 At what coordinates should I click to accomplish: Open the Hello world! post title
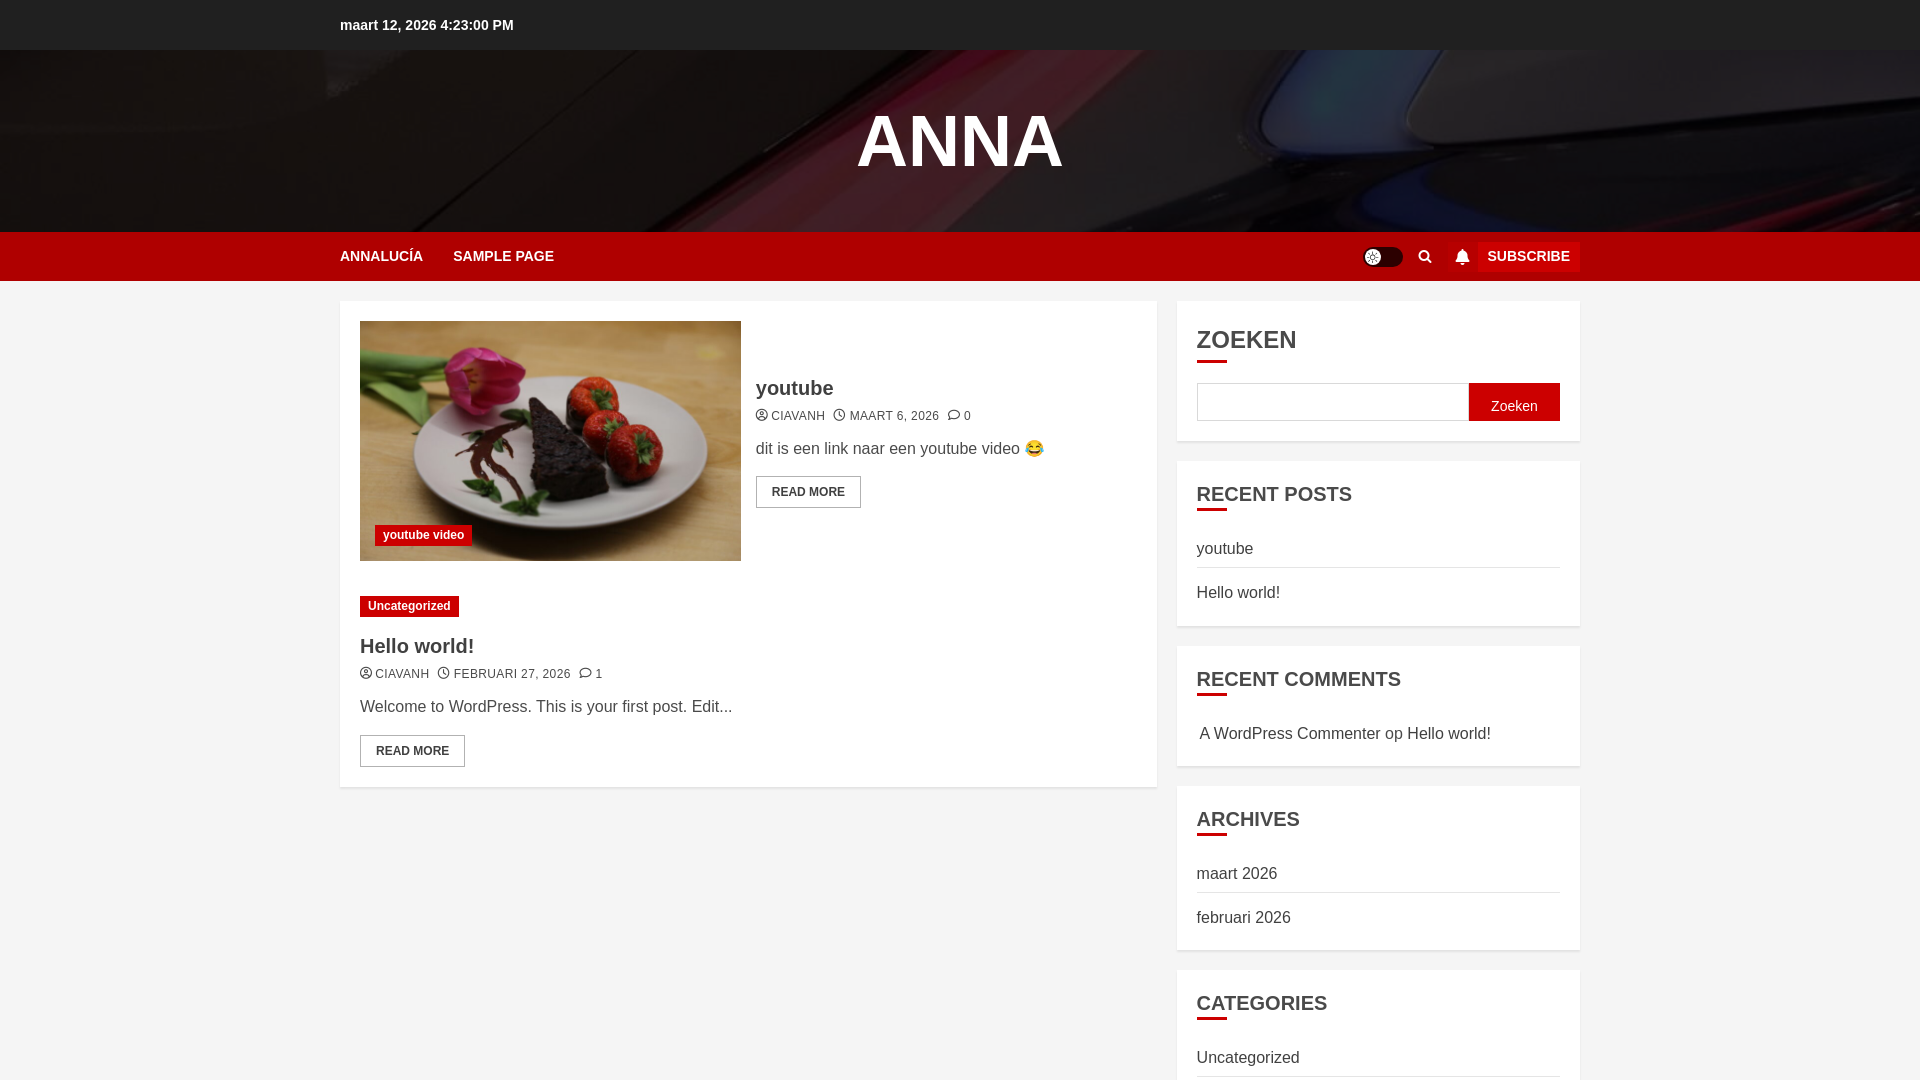pyautogui.click(x=417, y=646)
